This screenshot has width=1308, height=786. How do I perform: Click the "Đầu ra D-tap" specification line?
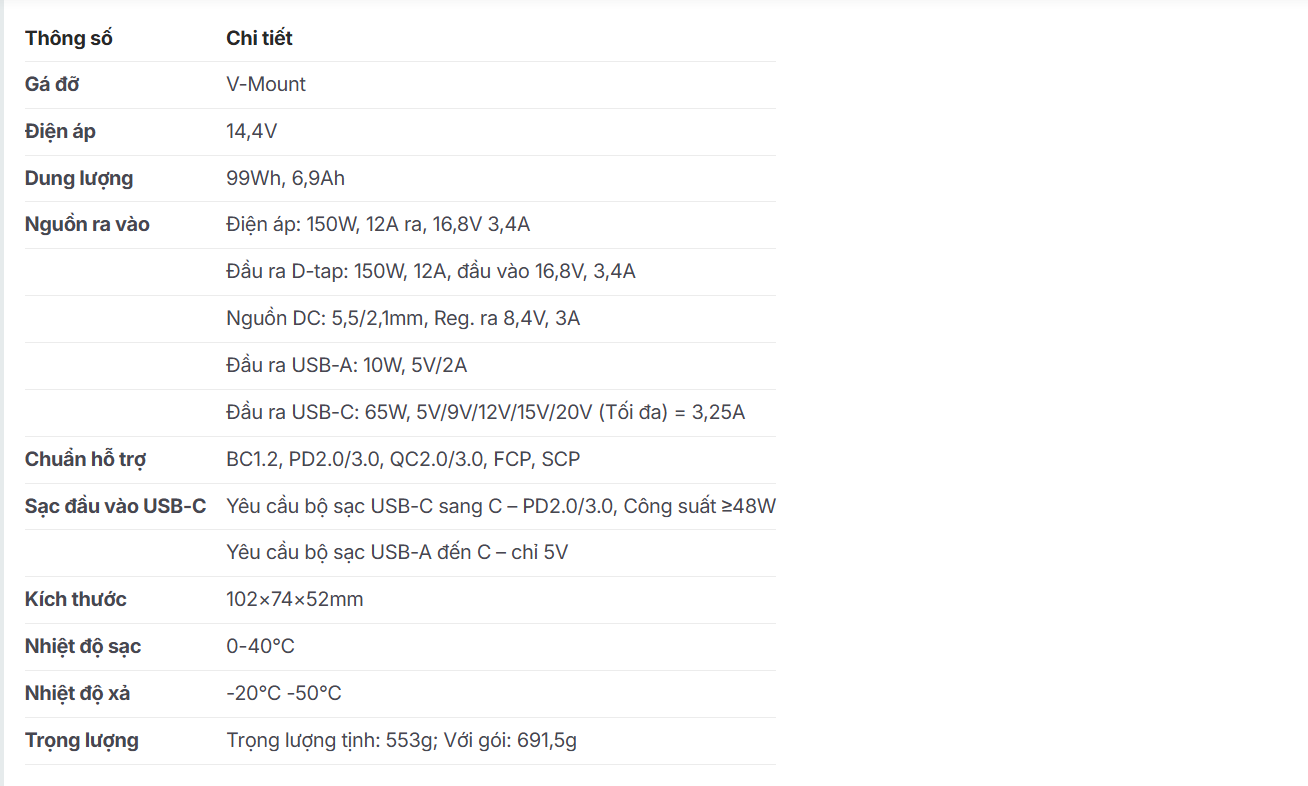(431, 271)
